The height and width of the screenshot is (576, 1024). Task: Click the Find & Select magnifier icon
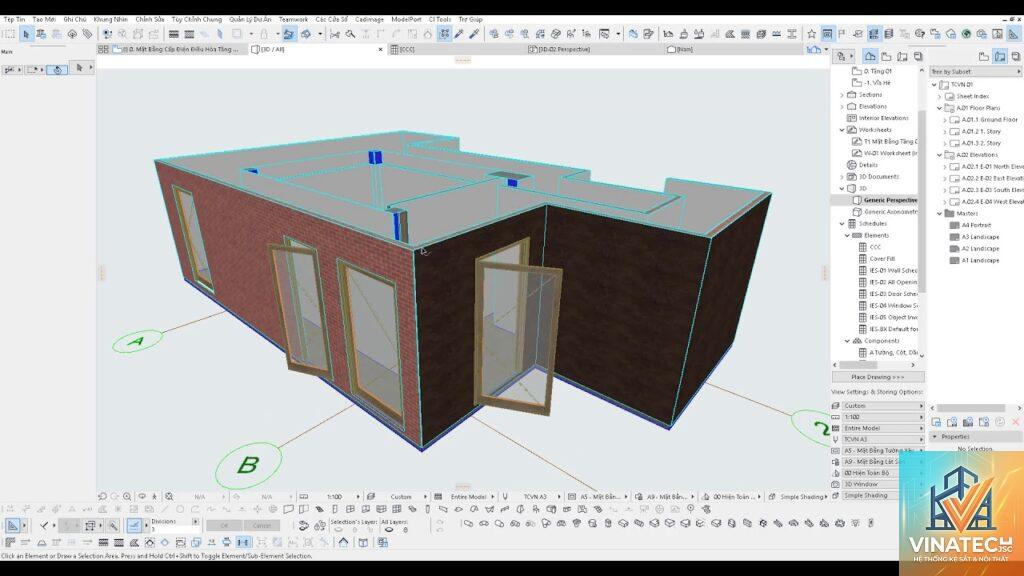(x=351, y=34)
